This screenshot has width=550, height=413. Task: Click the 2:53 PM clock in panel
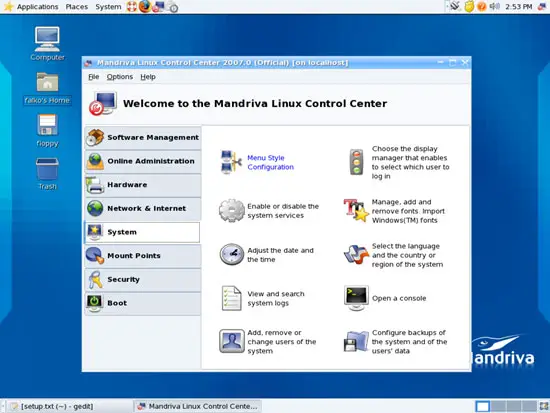tap(519, 7)
